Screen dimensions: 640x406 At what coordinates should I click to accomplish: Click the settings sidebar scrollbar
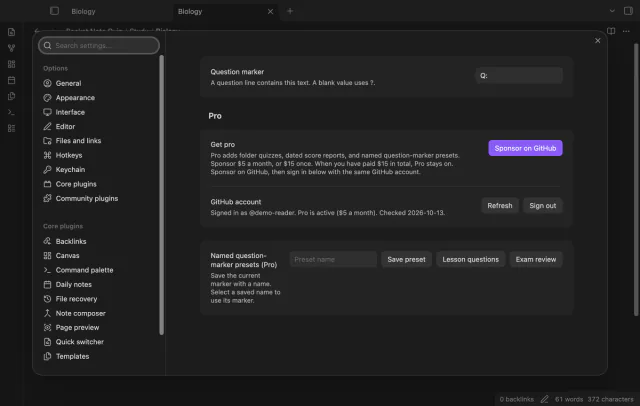pos(162,195)
